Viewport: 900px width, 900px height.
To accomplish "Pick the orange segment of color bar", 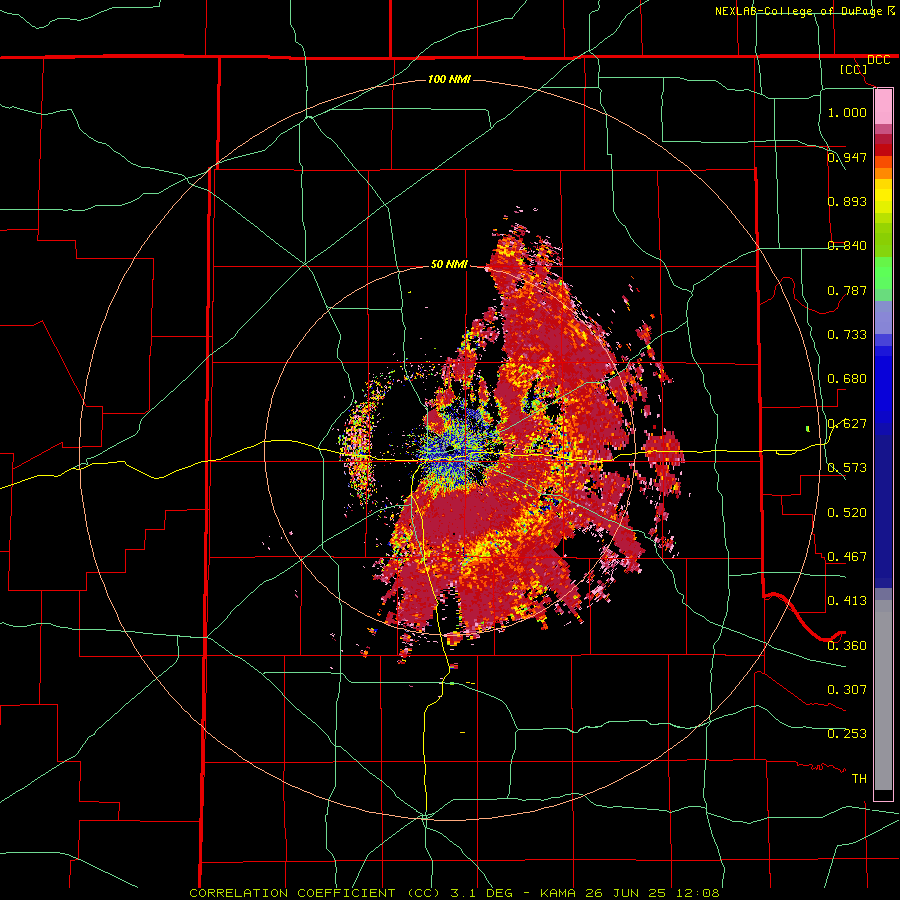I will (883, 173).
